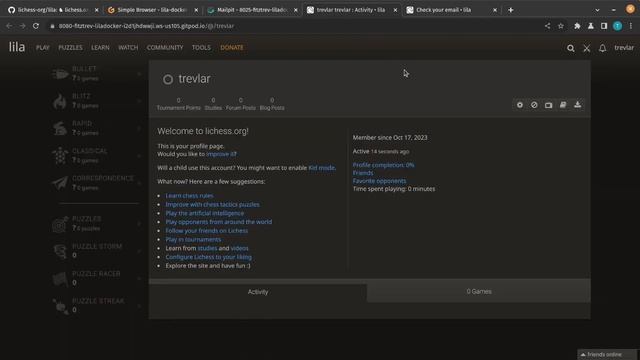Image resolution: width=640 pixels, height=360 pixels.
Task: Open Puzzle Racer stats
Action: (x=96, y=278)
